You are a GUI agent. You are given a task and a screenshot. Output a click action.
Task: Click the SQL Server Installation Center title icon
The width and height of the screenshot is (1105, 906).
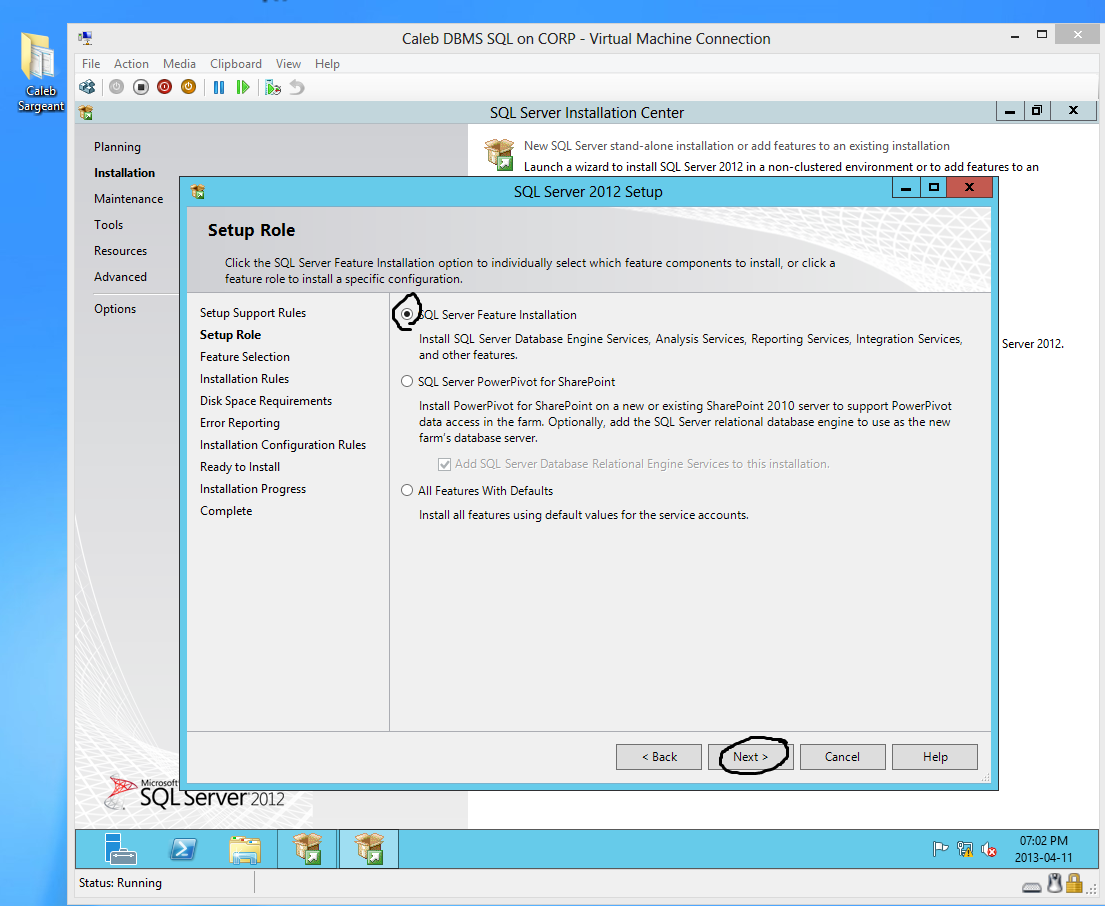coord(86,113)
